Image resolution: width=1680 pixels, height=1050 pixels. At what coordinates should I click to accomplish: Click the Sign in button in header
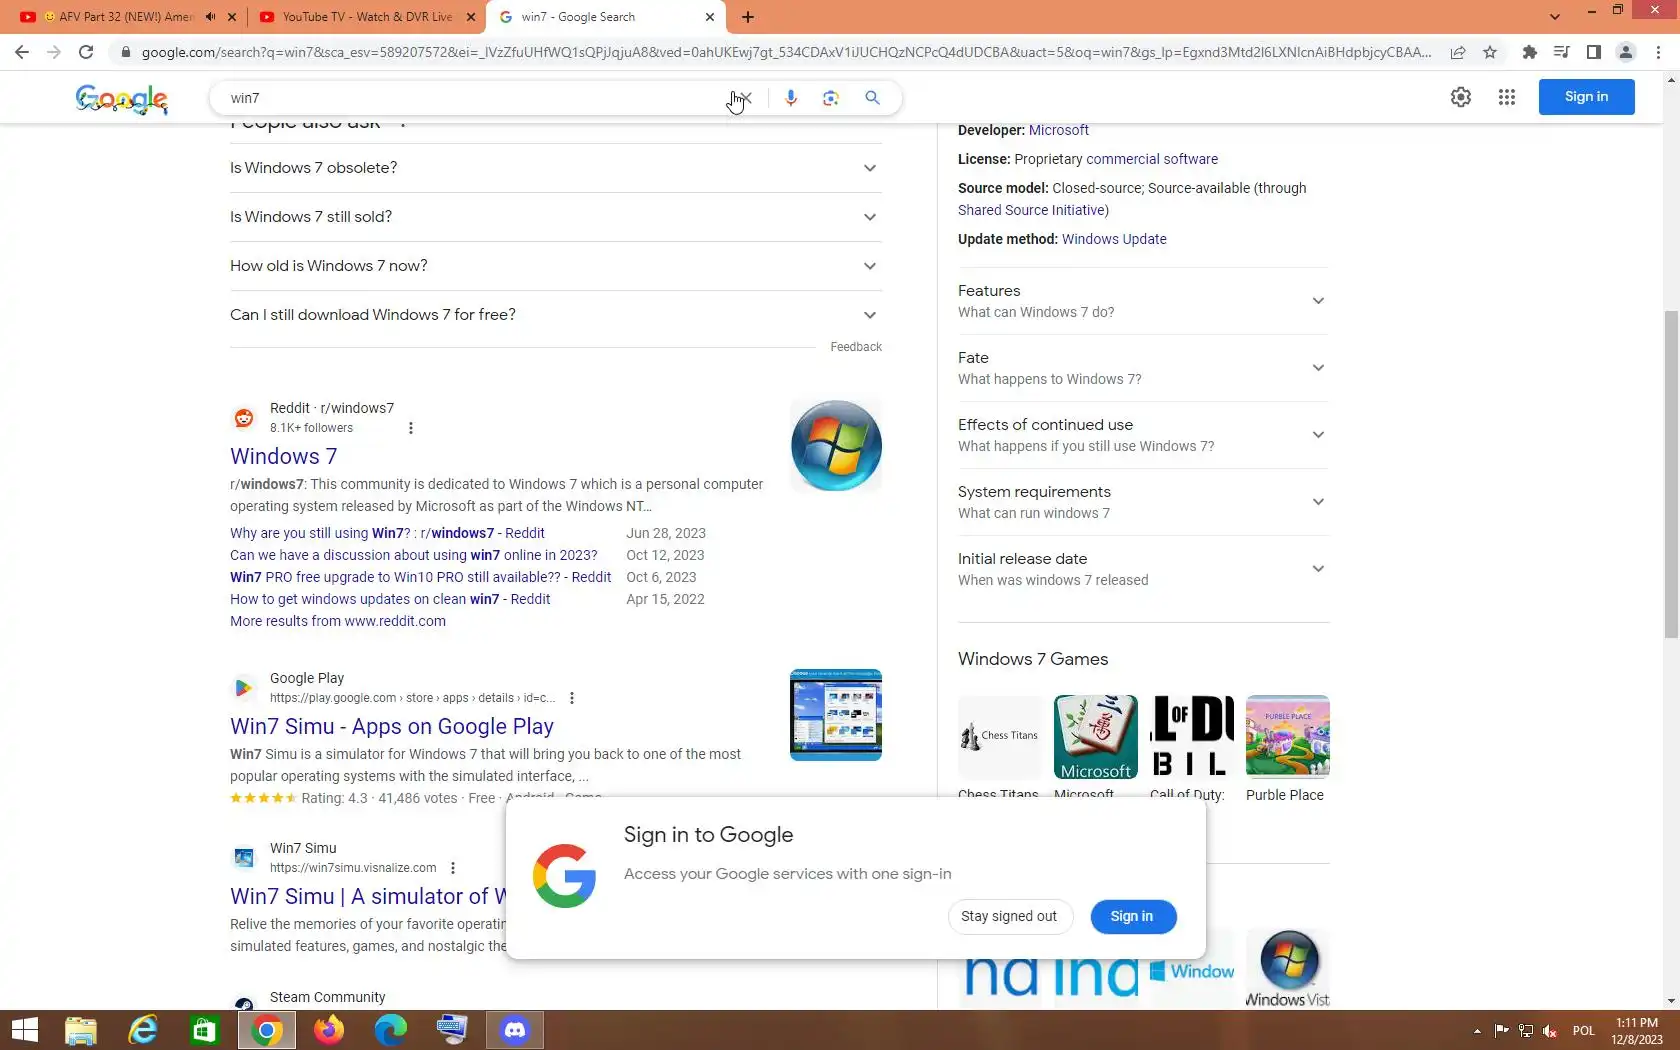tap(1586, 97)
